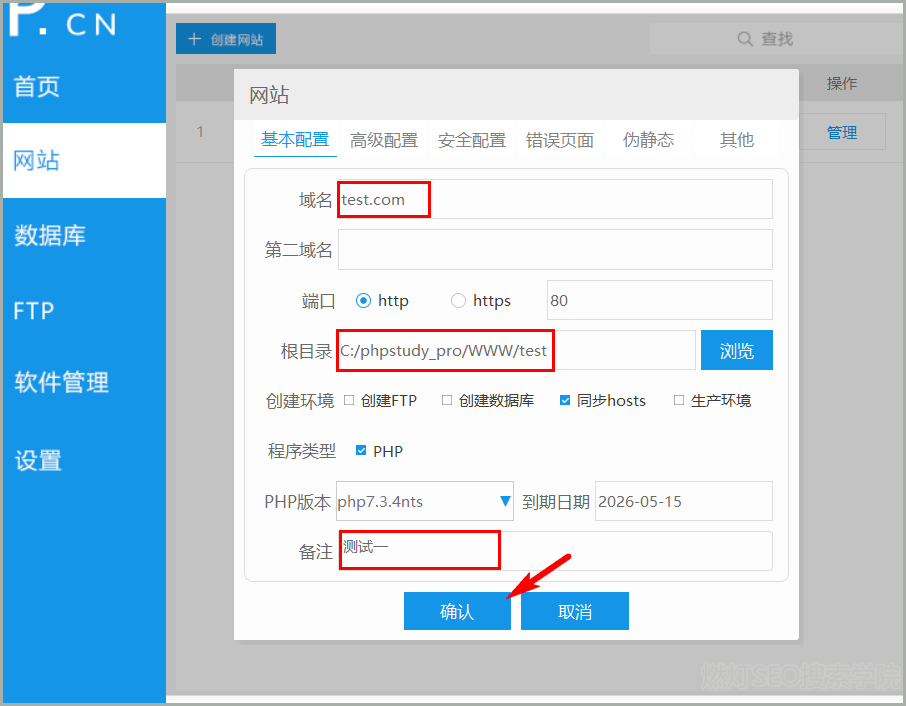Select the https port radio button
Image resolution: width=906 pixels, height=706 pixels.
click(x=459, y=300)
